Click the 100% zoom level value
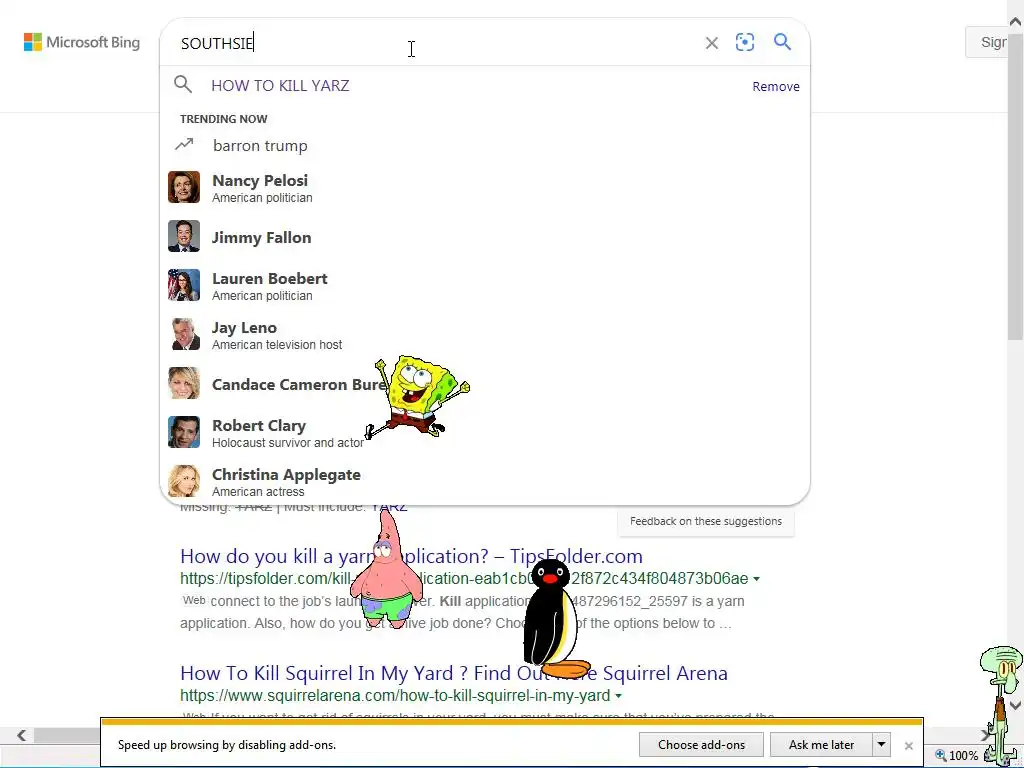This screenshot has width=1024, height=768. click(x=963, y=756)
